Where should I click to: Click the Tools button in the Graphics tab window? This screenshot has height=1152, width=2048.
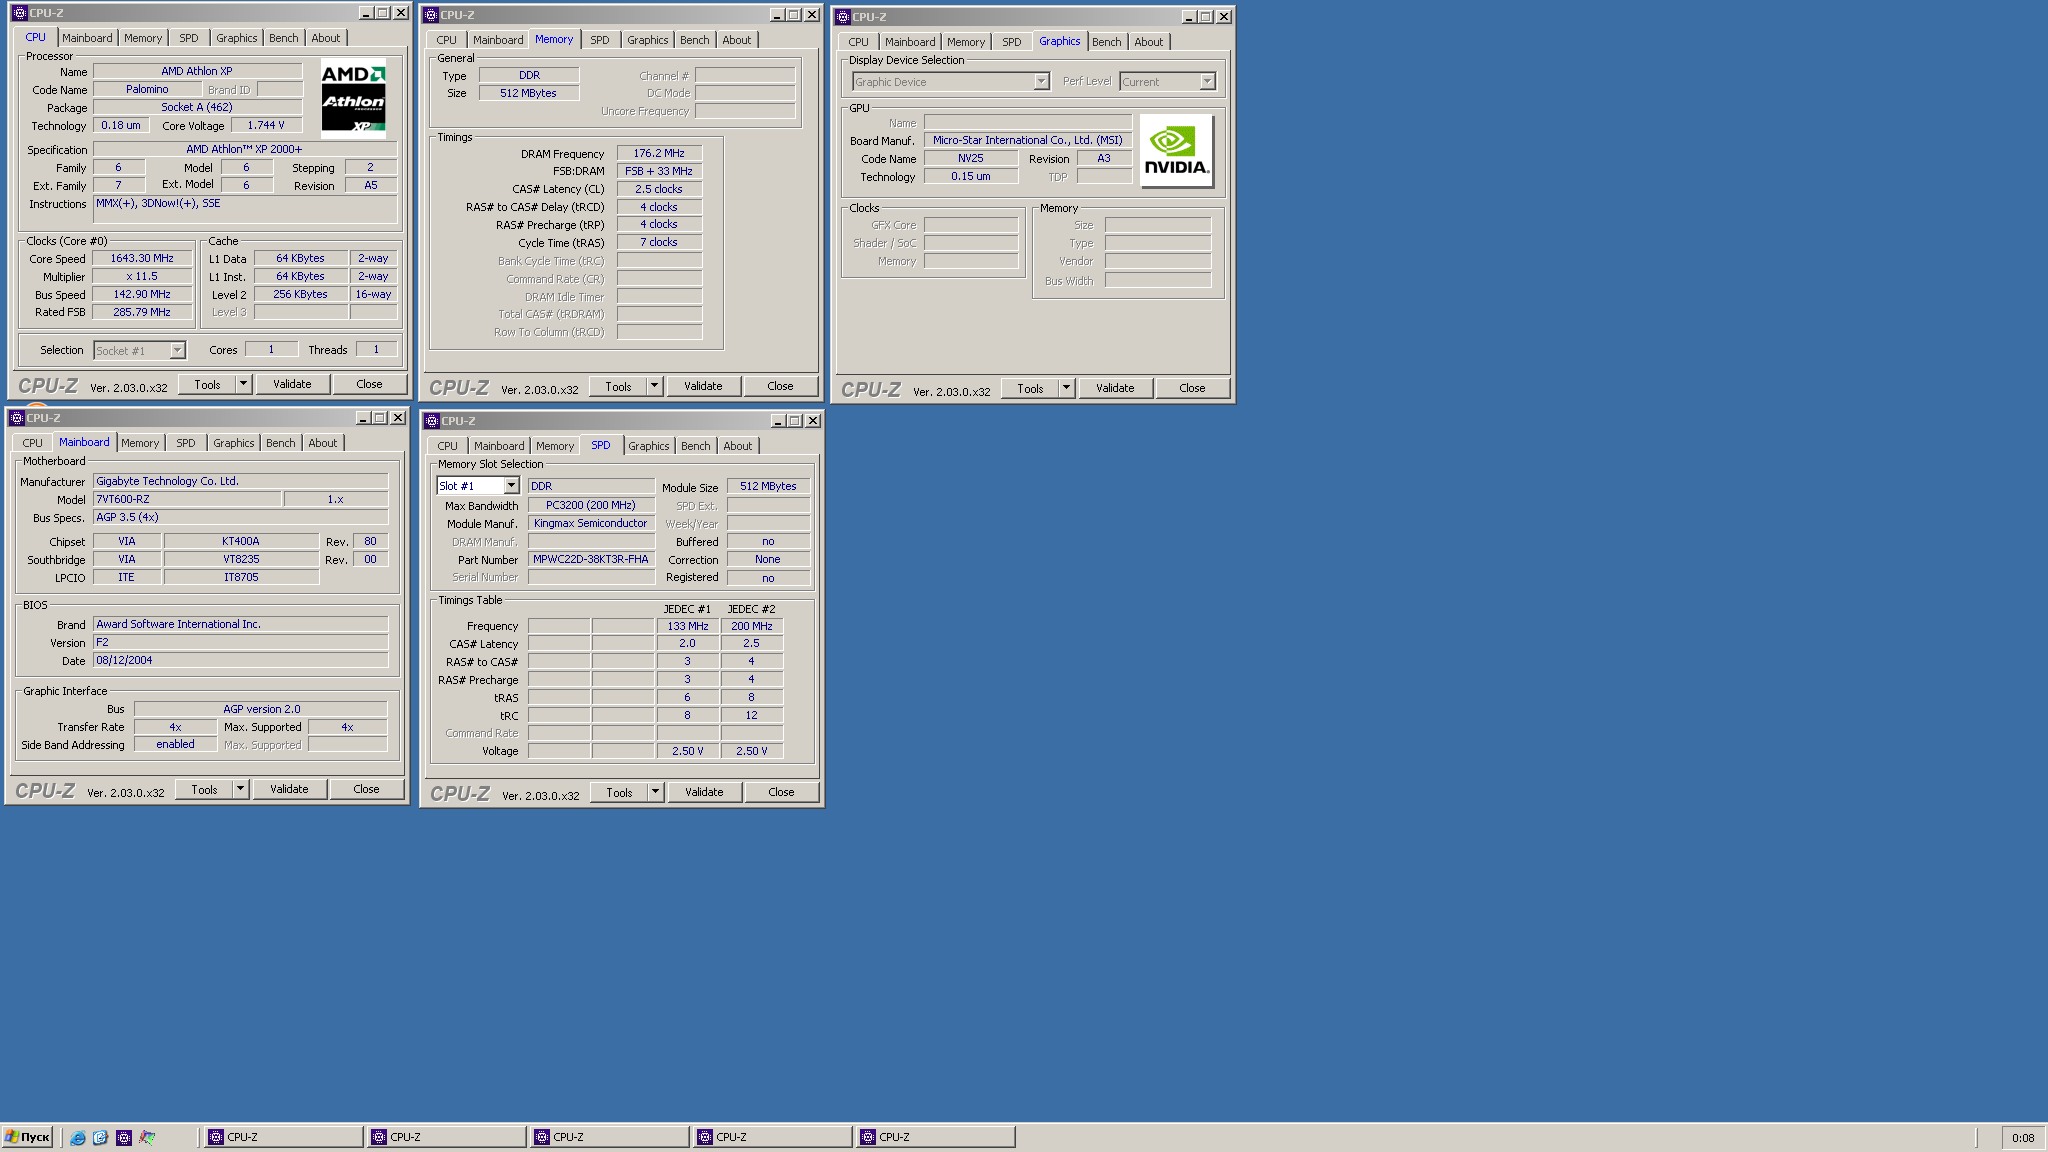point(1031,388)
